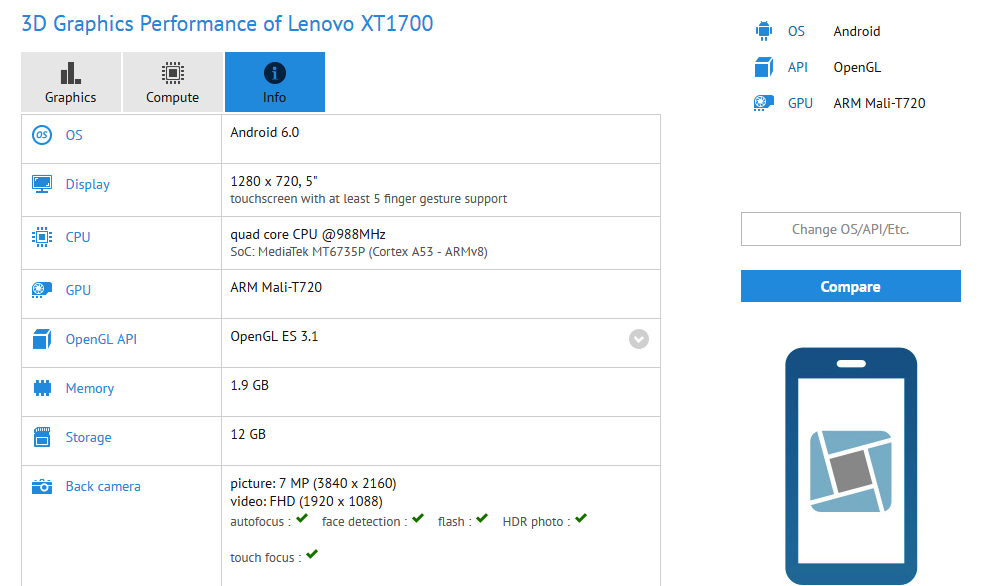Click the Display monitor icon

tap(42, 184)
